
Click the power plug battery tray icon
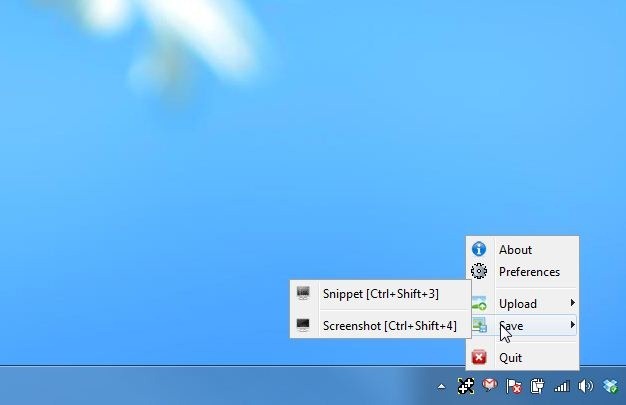pos(537,386)
